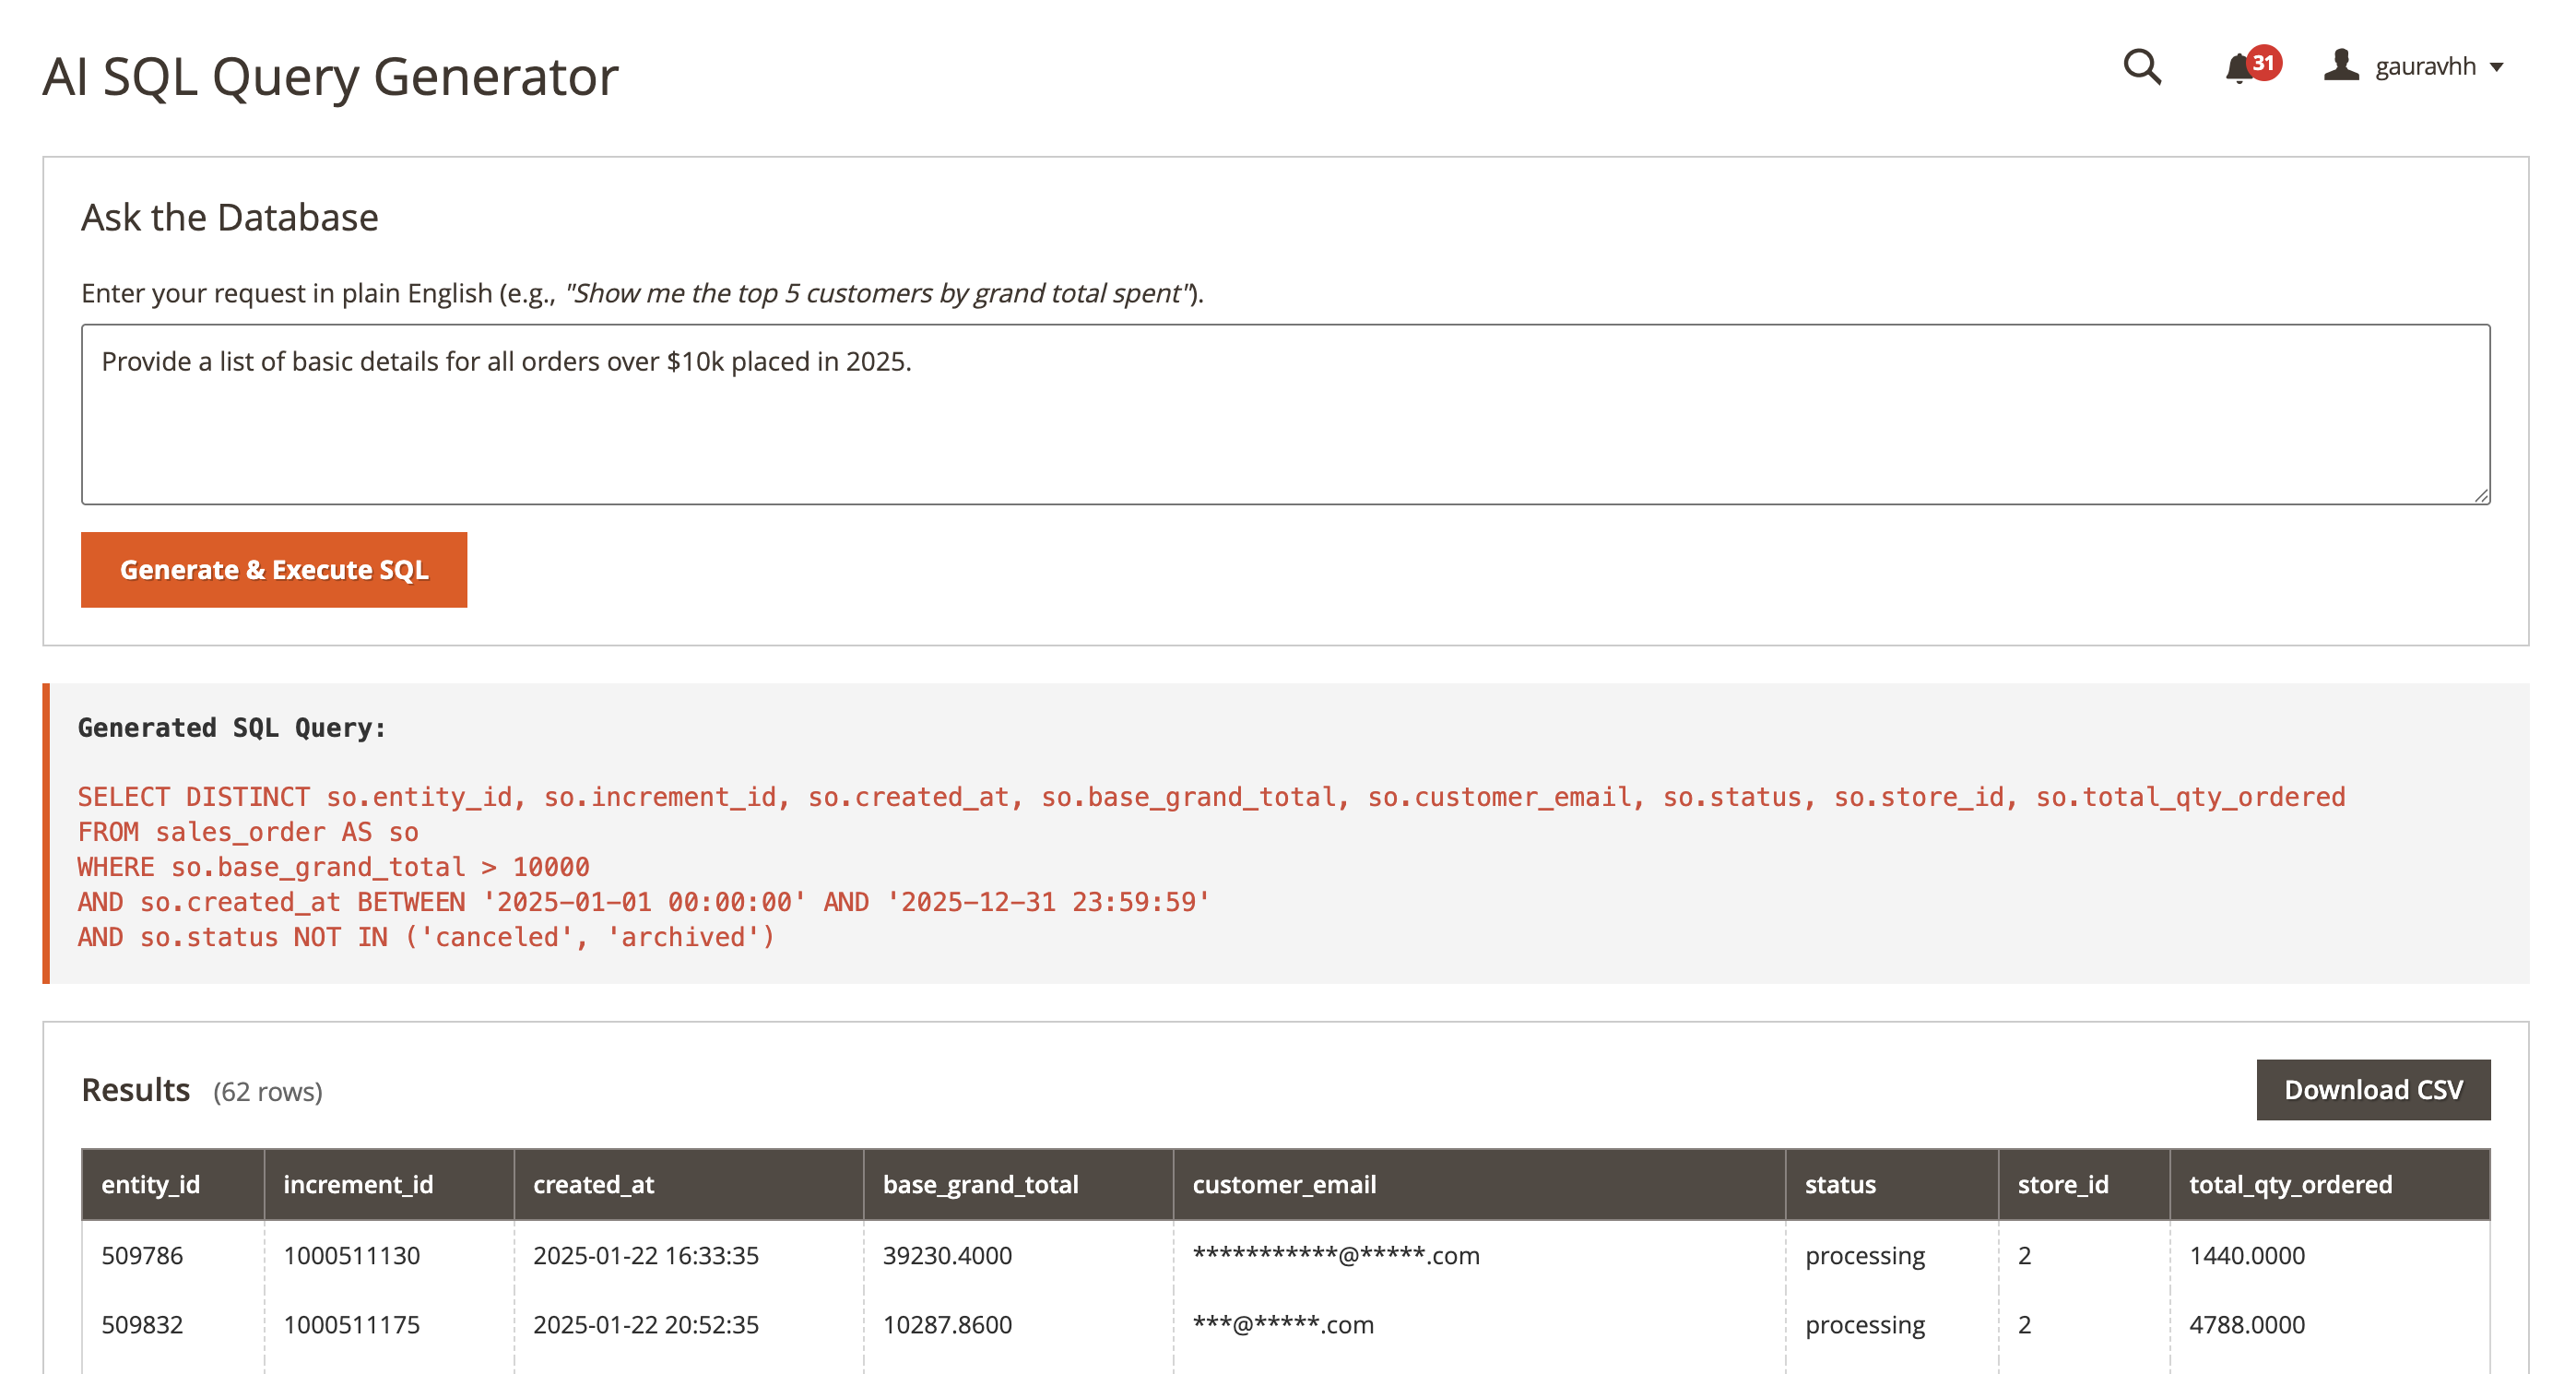Click the FROM sales_order AS so line

[x=248, y=832]
